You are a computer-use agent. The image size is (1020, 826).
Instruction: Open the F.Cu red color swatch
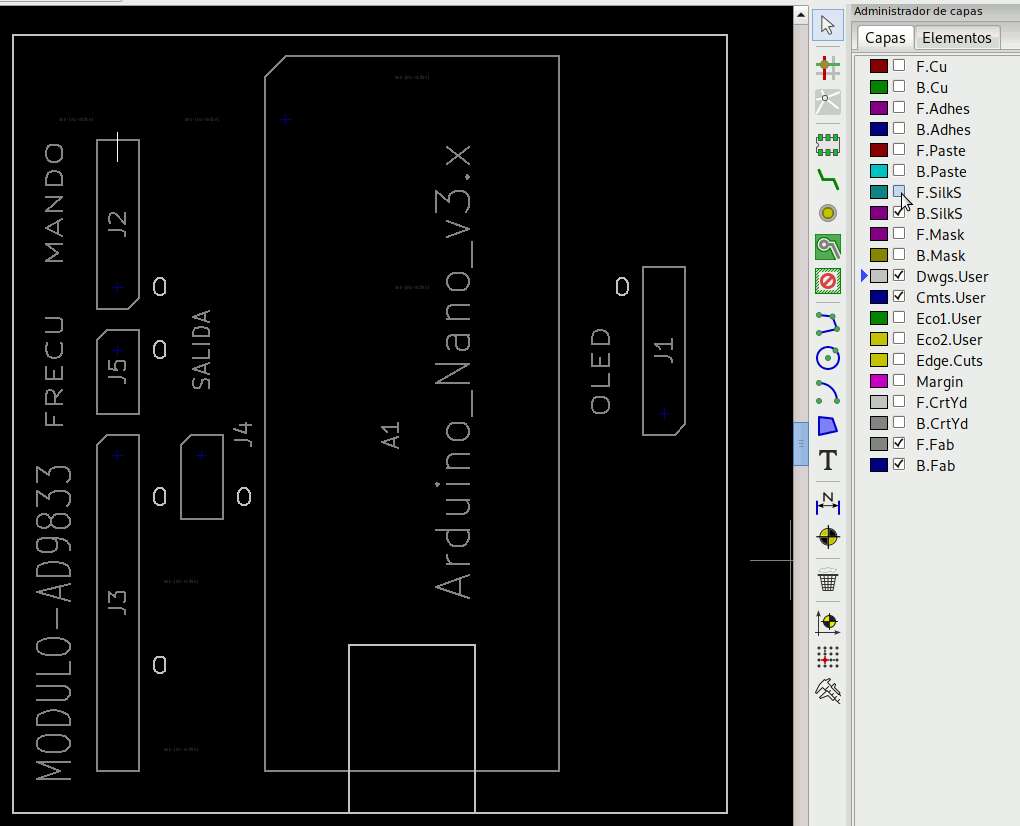tap(879, 66)
